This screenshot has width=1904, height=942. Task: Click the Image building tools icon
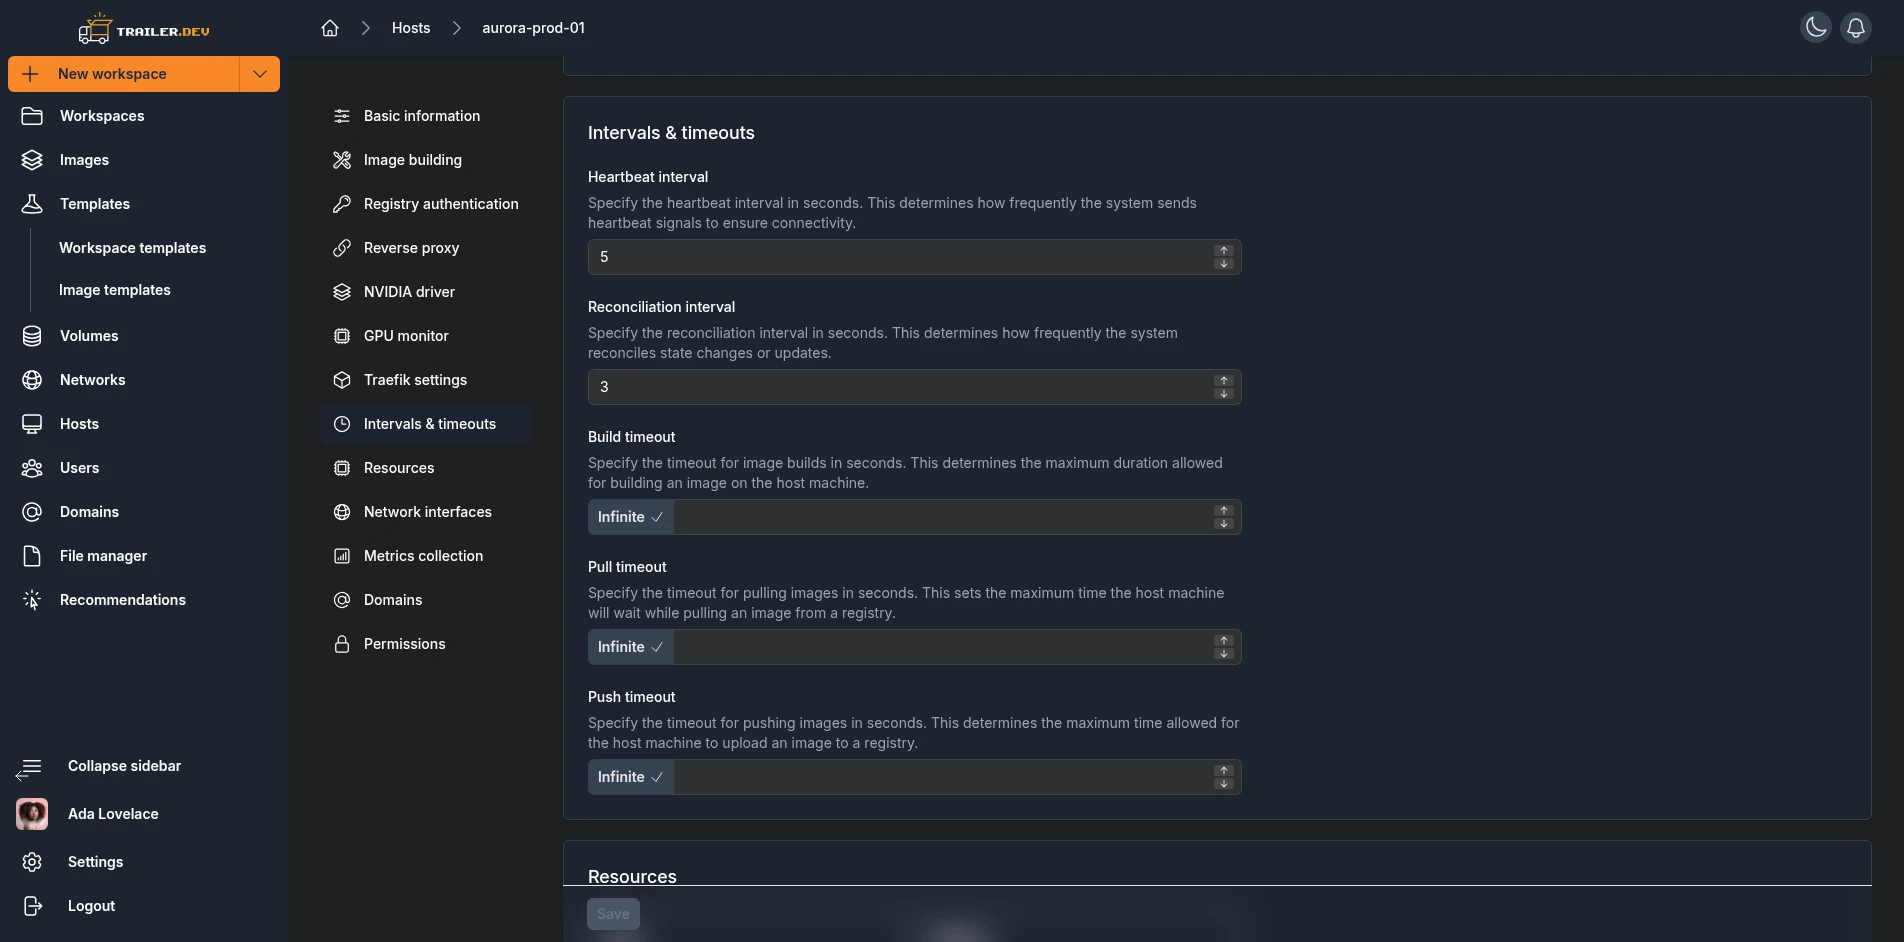click(342, 160)
